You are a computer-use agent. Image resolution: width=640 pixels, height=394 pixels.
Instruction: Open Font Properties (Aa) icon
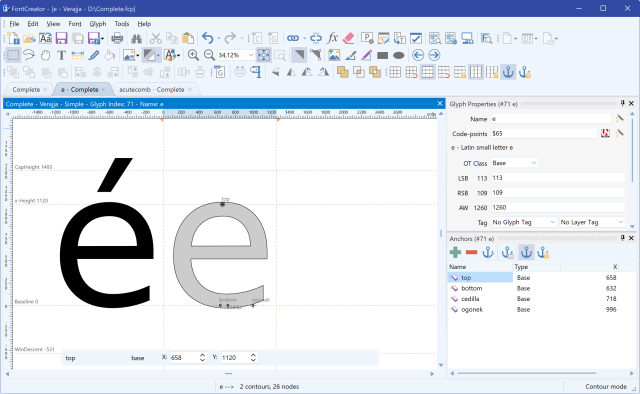(45, 38)
